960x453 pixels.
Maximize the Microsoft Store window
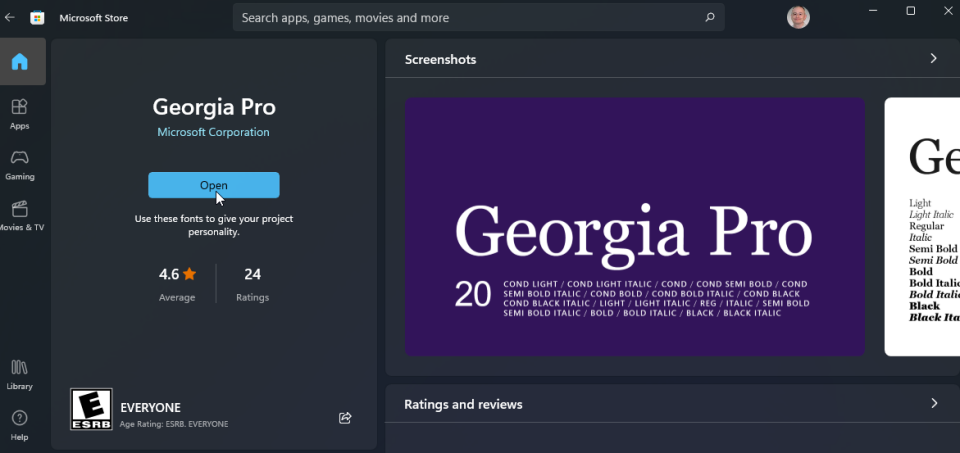910,11
